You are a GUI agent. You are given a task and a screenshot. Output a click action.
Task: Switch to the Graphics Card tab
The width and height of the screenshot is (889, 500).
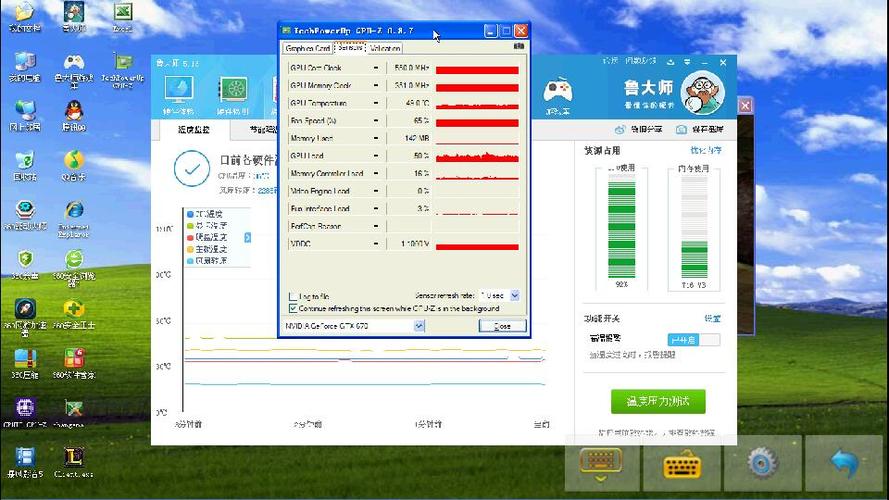(307, 49)
